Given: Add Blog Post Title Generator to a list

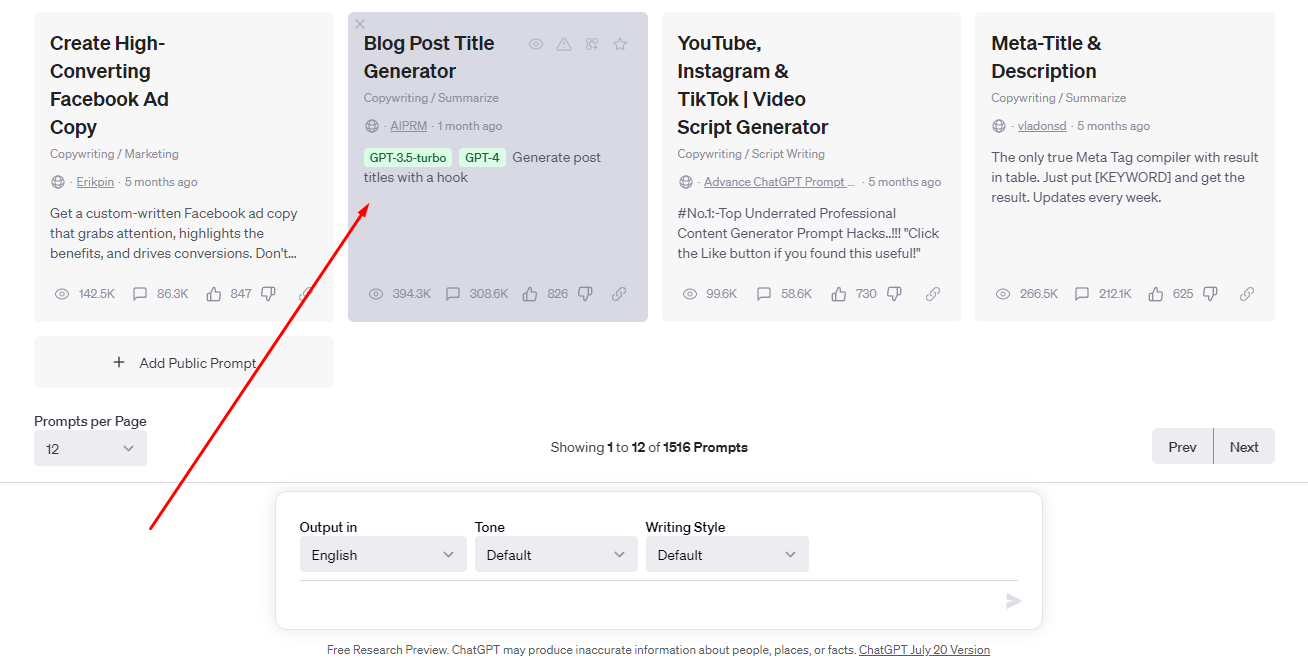Looking at the screenshot, I should [x=592, y=44].
